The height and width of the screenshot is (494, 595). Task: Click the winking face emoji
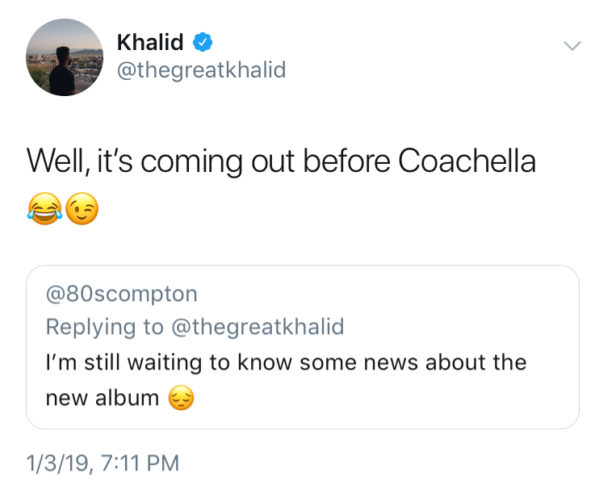click(82, 209)
